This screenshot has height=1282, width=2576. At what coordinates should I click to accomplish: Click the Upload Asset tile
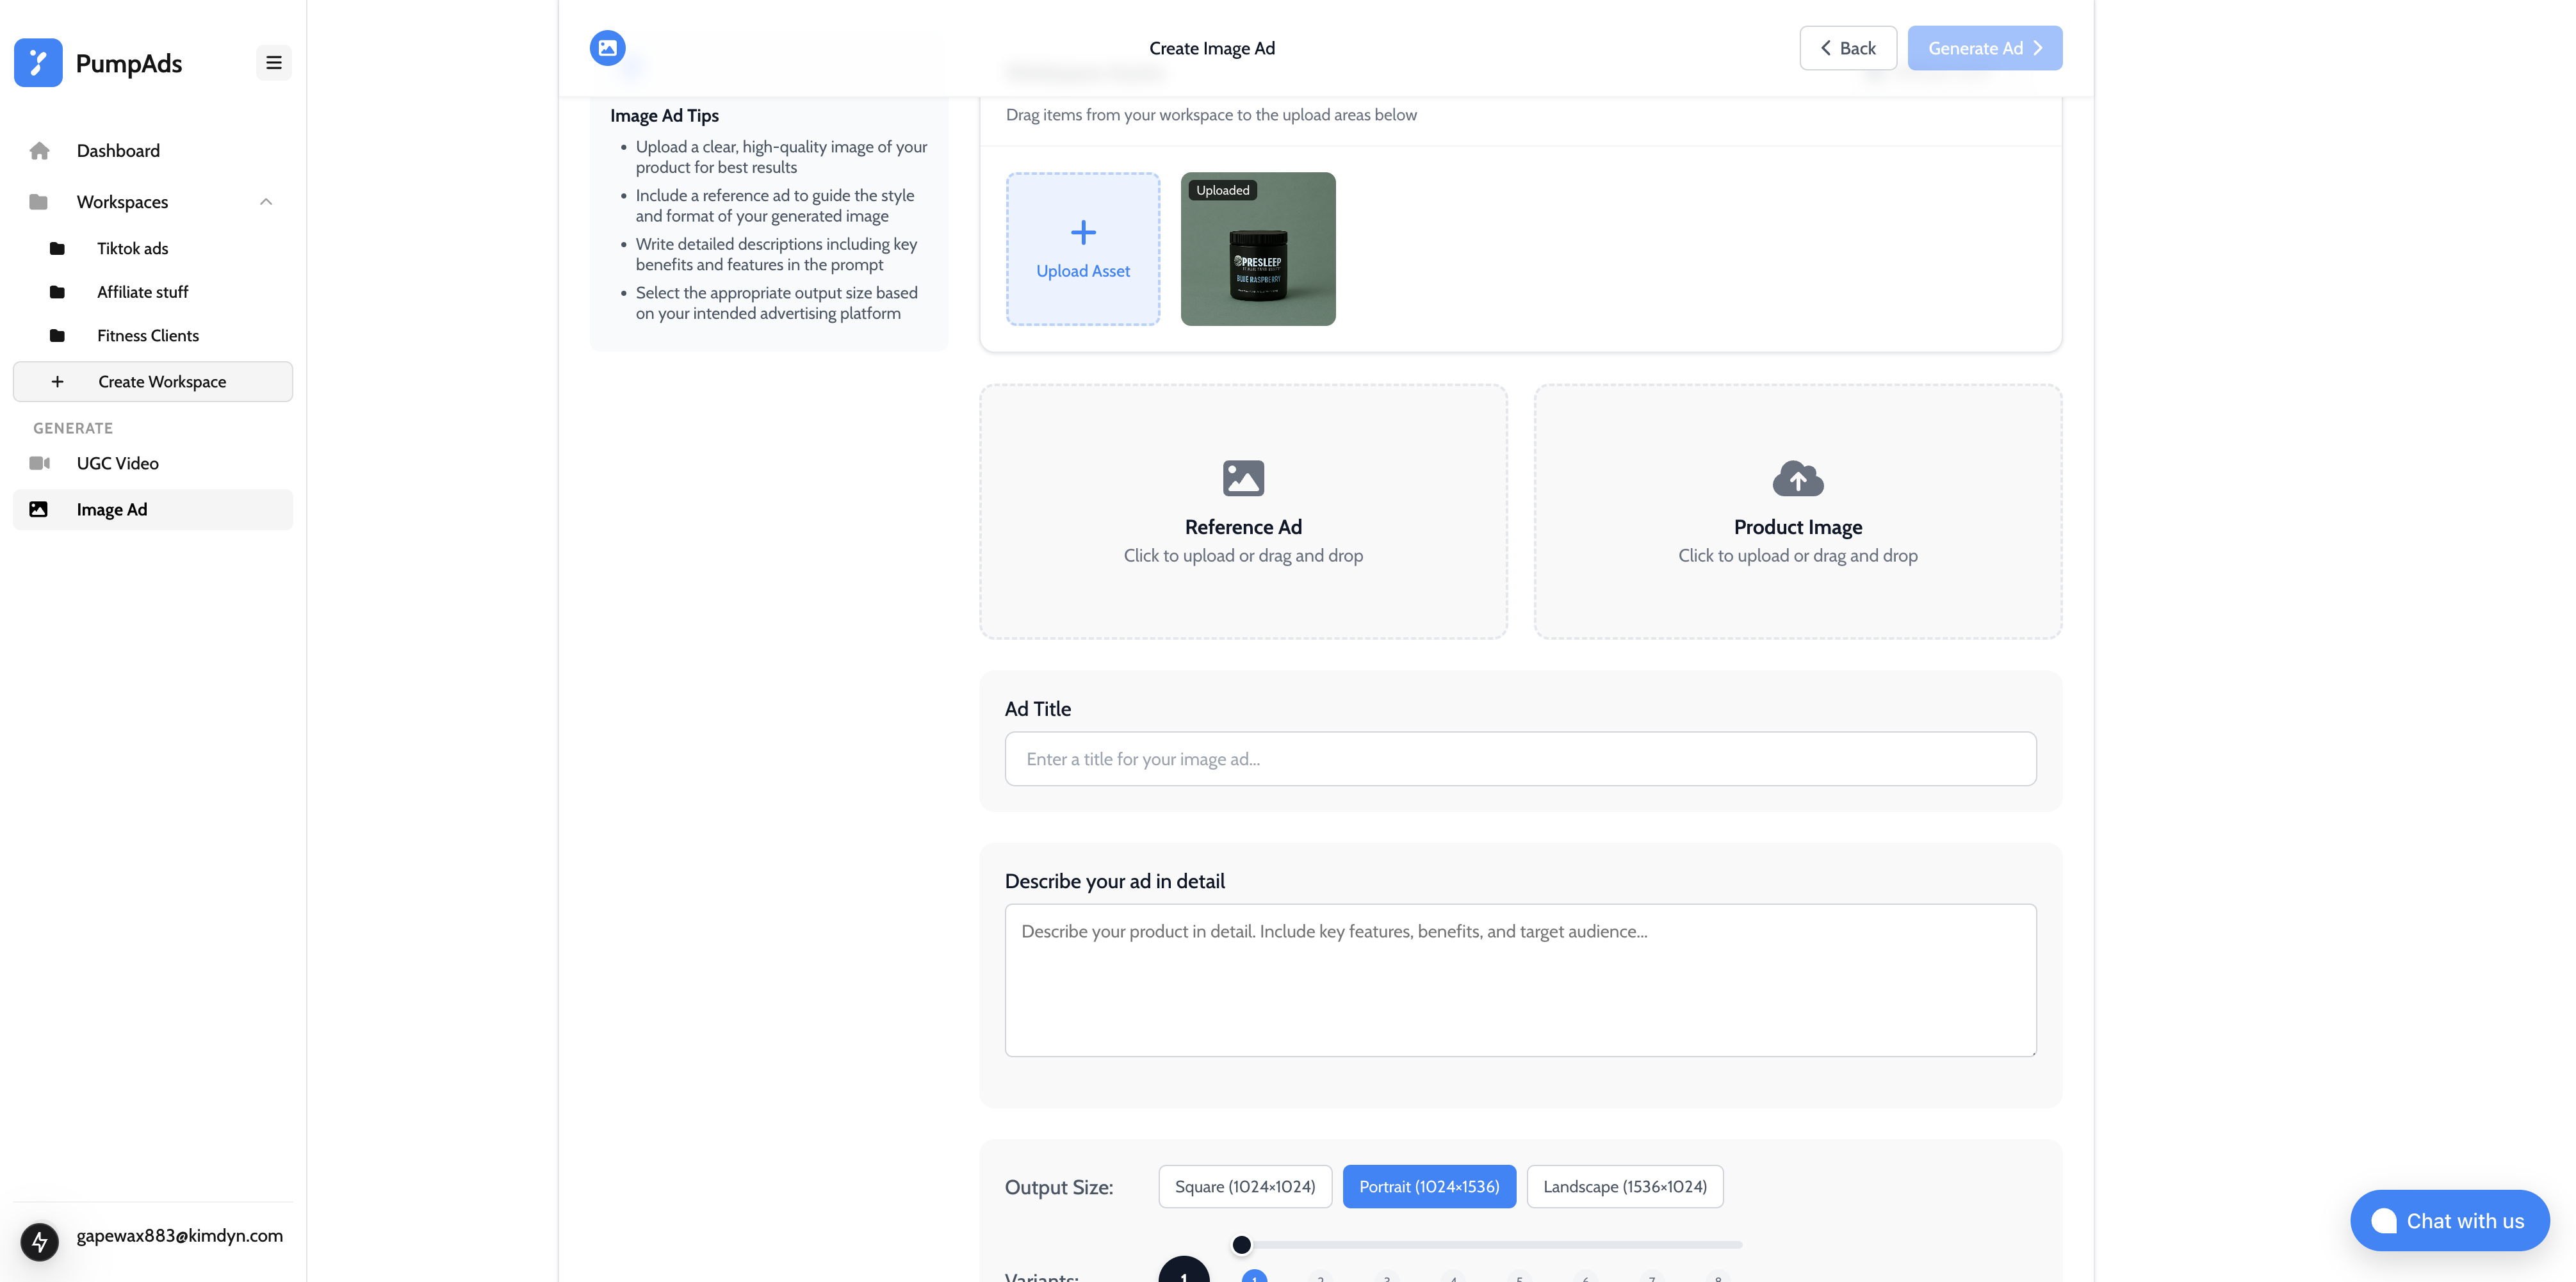pos(1083,249)
